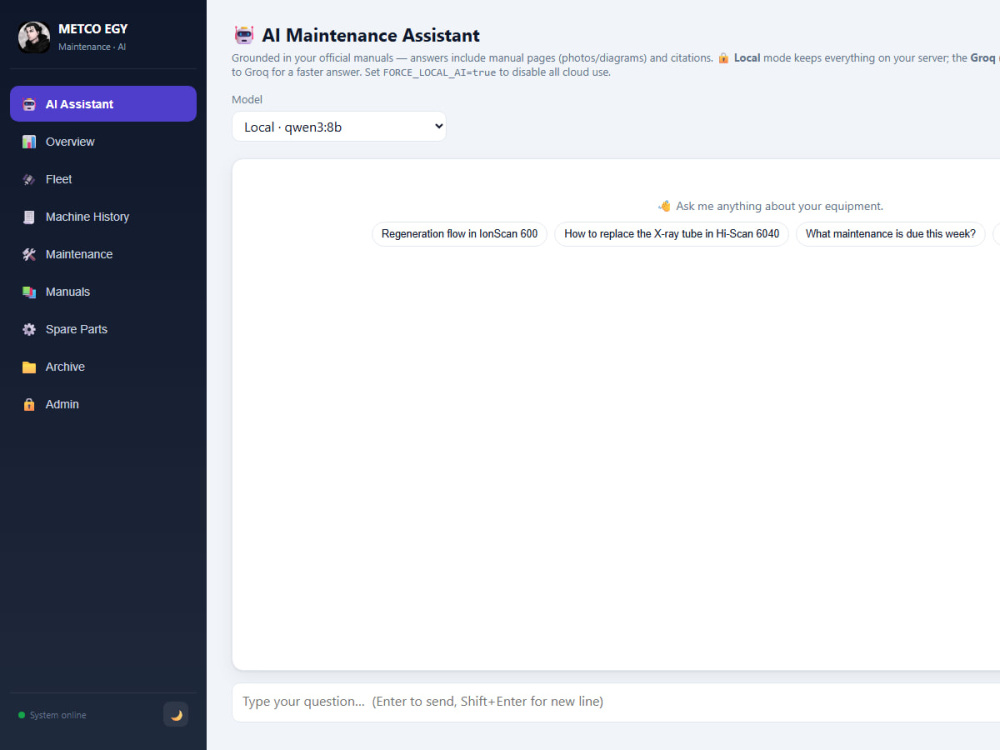Open the Manuals section
The width and height of the screenshot is (1000, 750).
[x=103, y=292]
